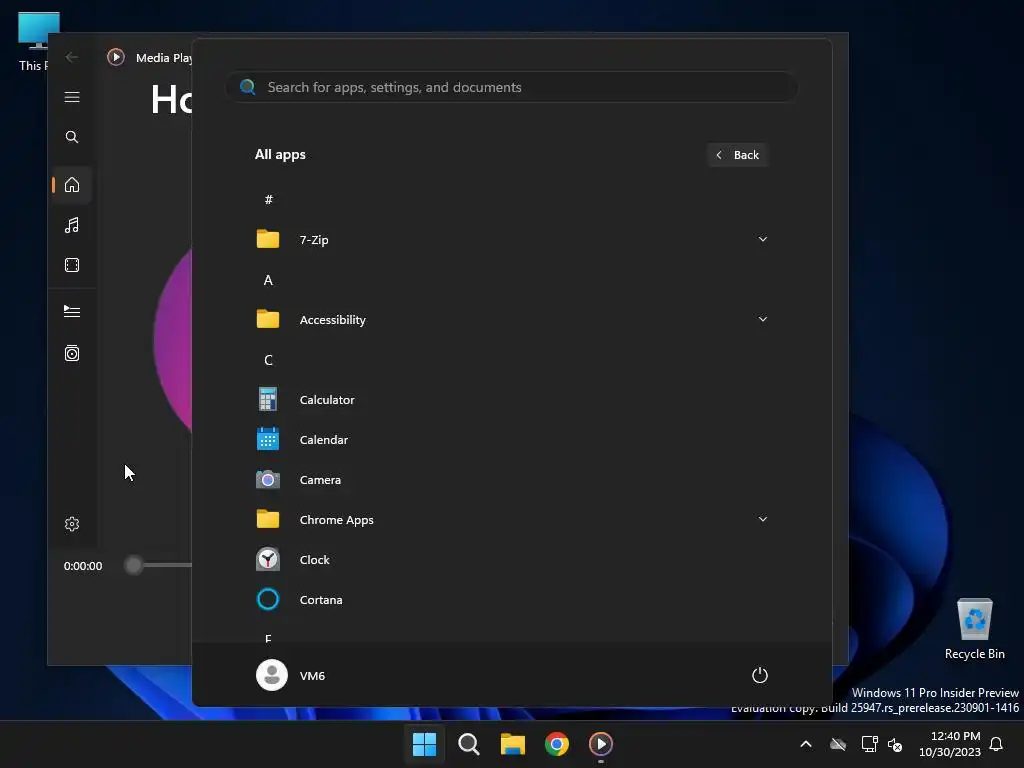
Task: Jump to letter A section header
Action: [x=268, y=280]
